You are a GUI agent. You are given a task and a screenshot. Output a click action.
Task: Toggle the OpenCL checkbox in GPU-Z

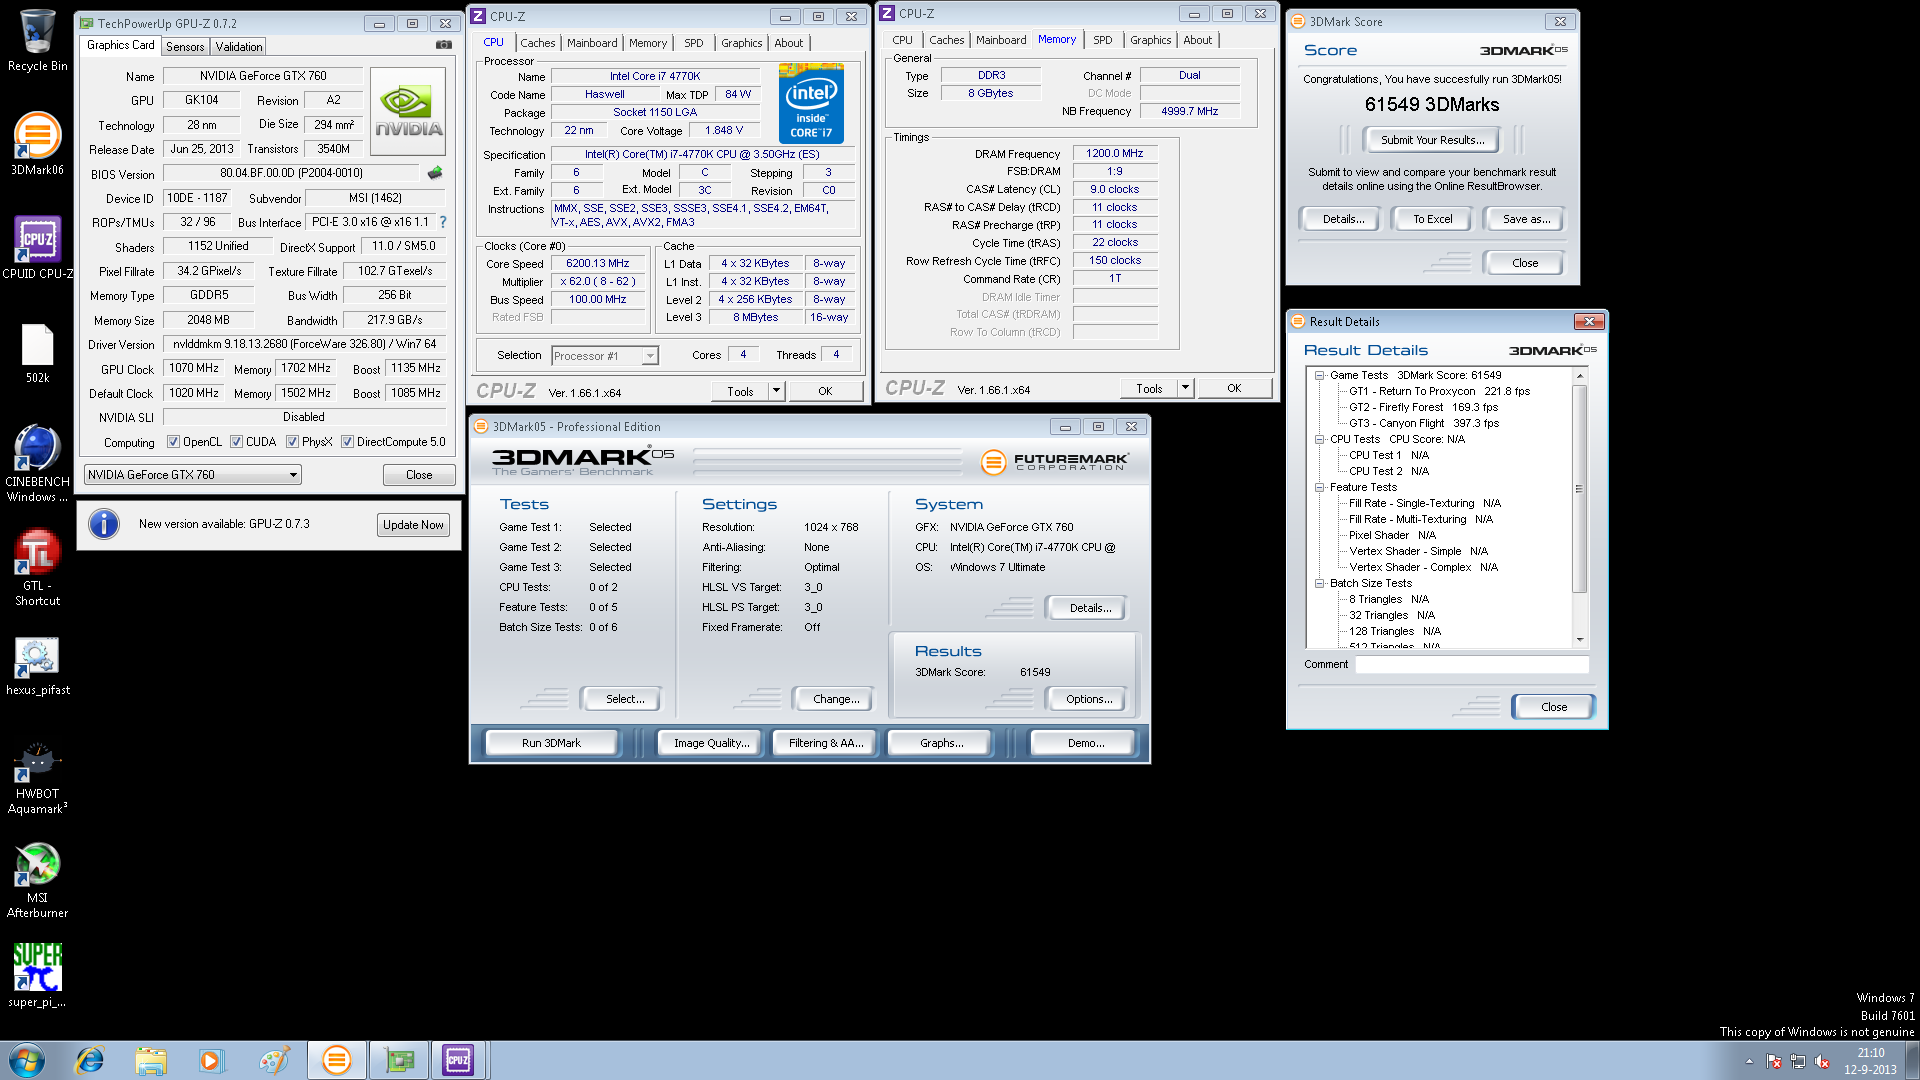[x=173, y=442]
